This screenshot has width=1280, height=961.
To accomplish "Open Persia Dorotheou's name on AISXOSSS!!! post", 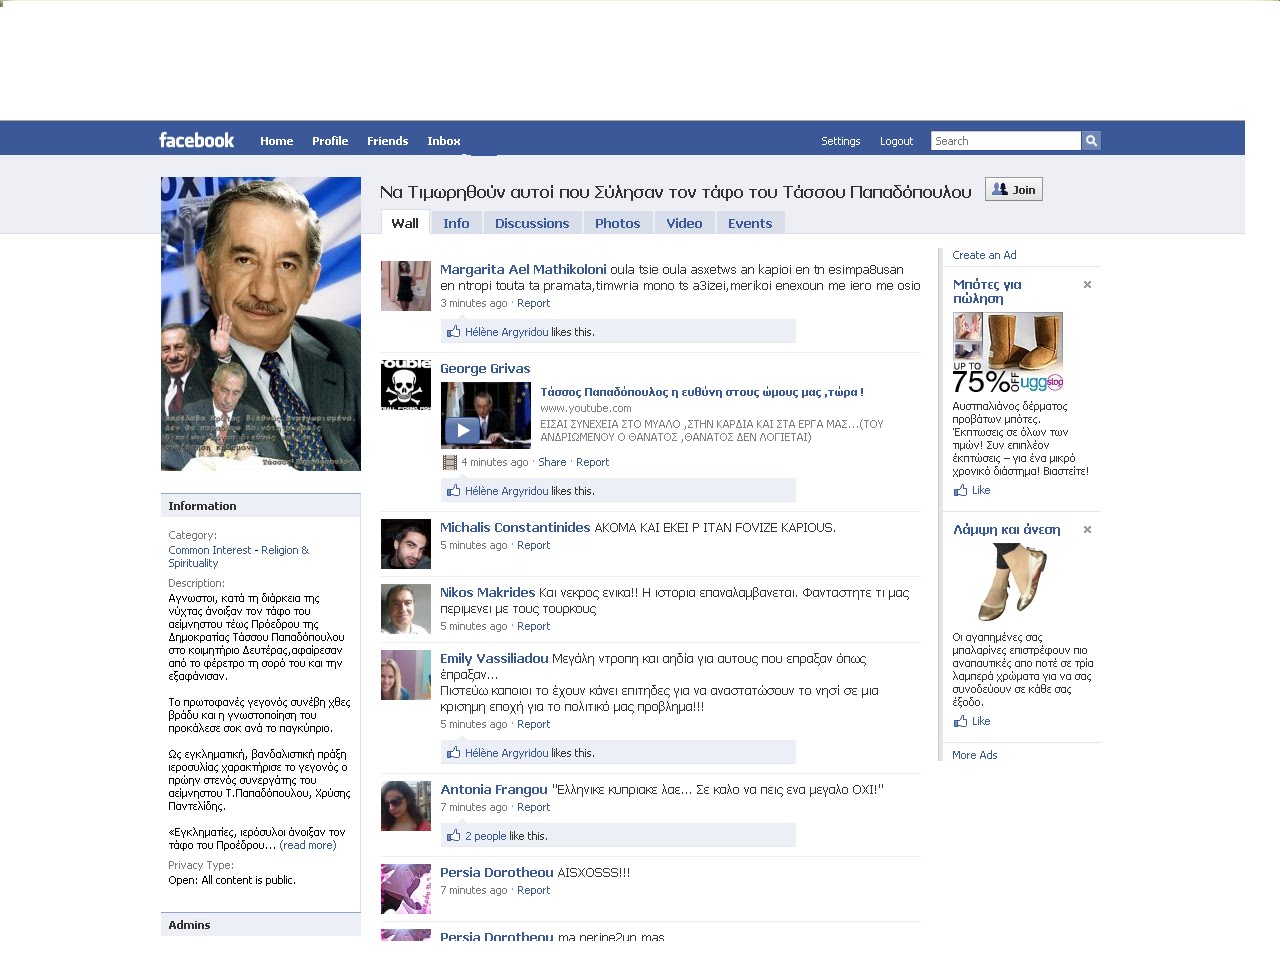I will [497, 873].
